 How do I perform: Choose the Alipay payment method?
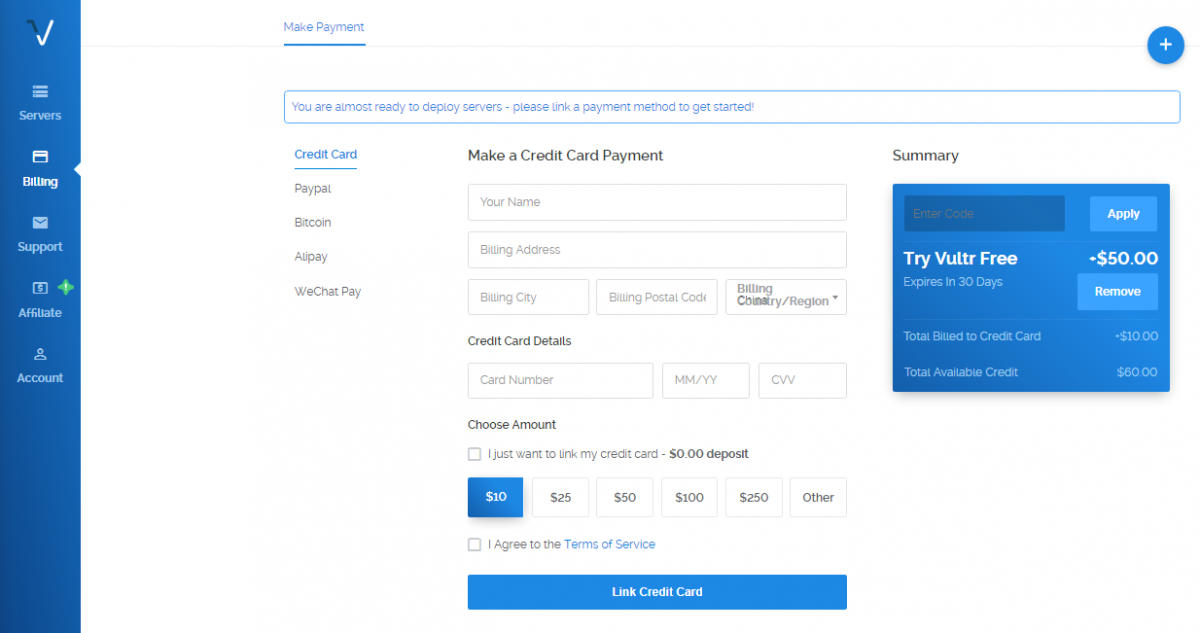coord(310,257)
